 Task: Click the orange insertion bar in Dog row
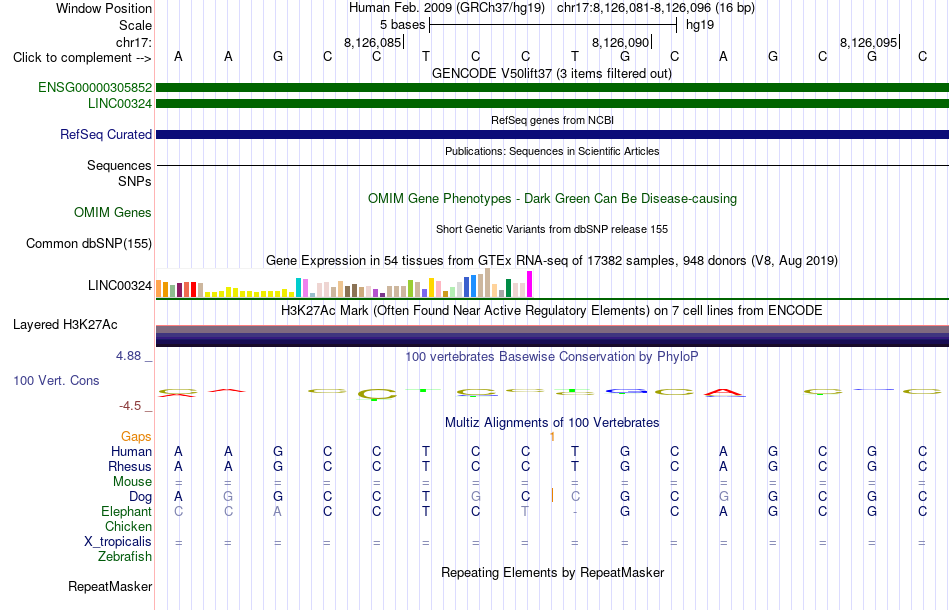[x=553, y=496]
